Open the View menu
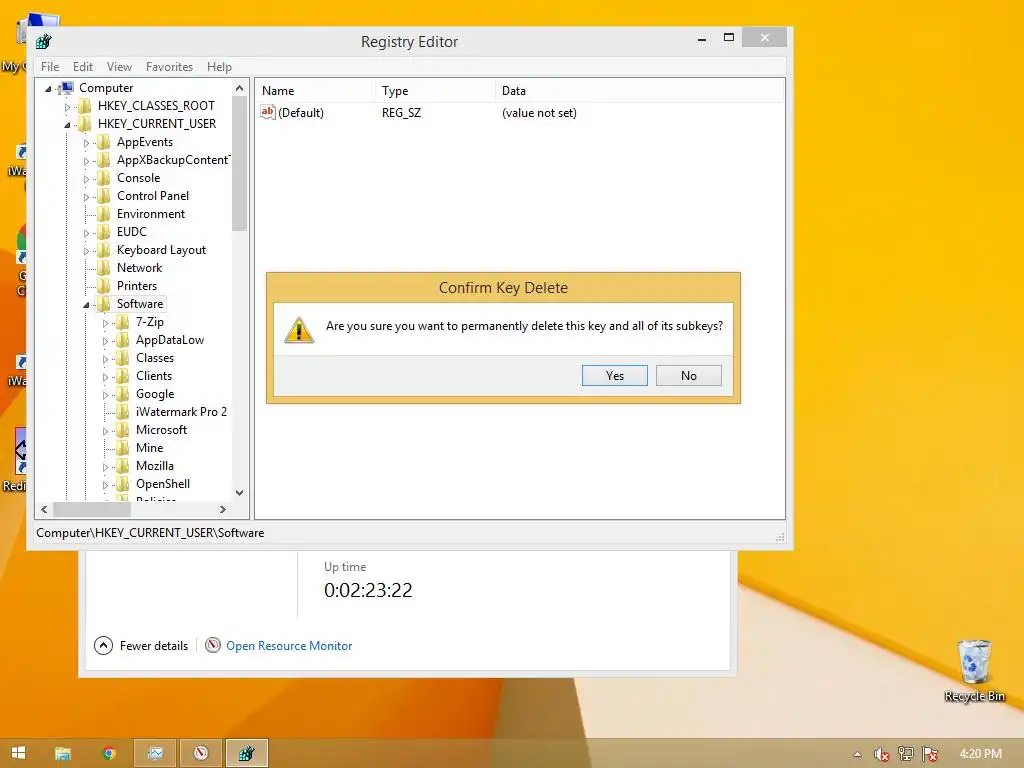This screenshot has height=768, width=1024. [x=119, y=67]
